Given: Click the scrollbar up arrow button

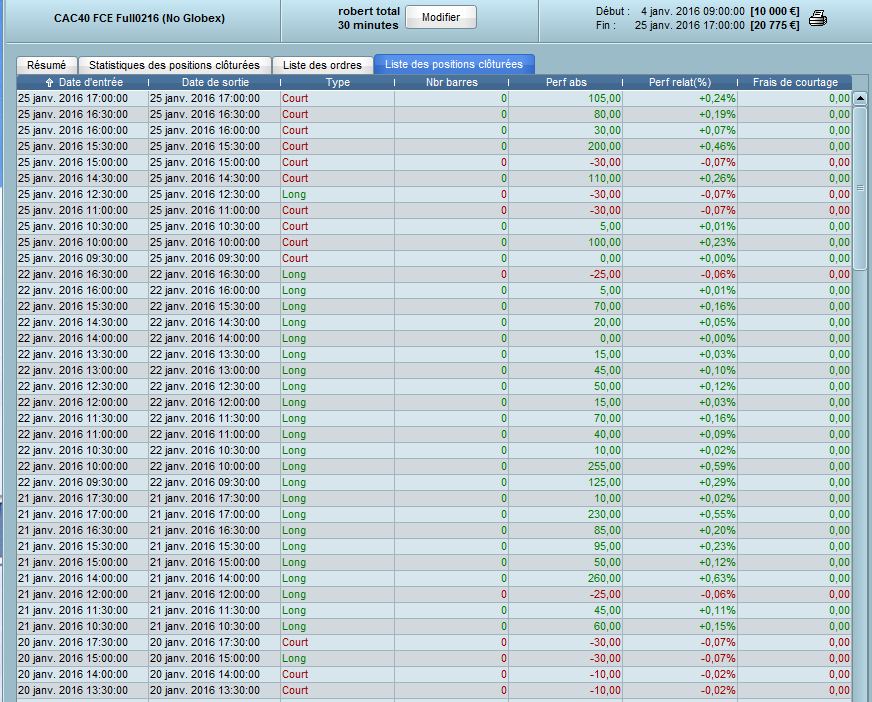Looking at the screenshot, I should tap(860, 98).
